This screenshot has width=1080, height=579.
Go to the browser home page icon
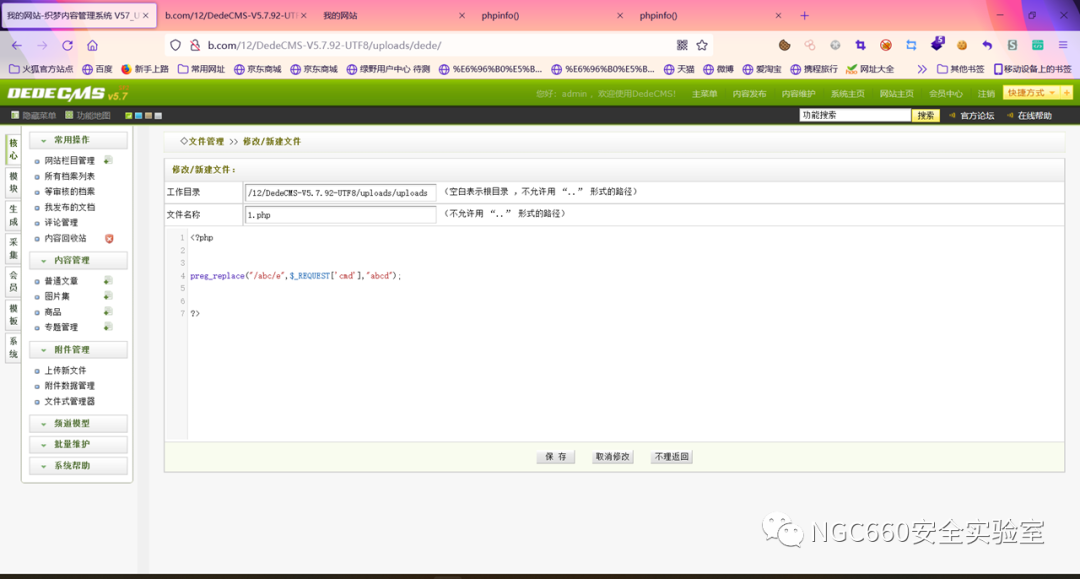(x=92, y=45)
